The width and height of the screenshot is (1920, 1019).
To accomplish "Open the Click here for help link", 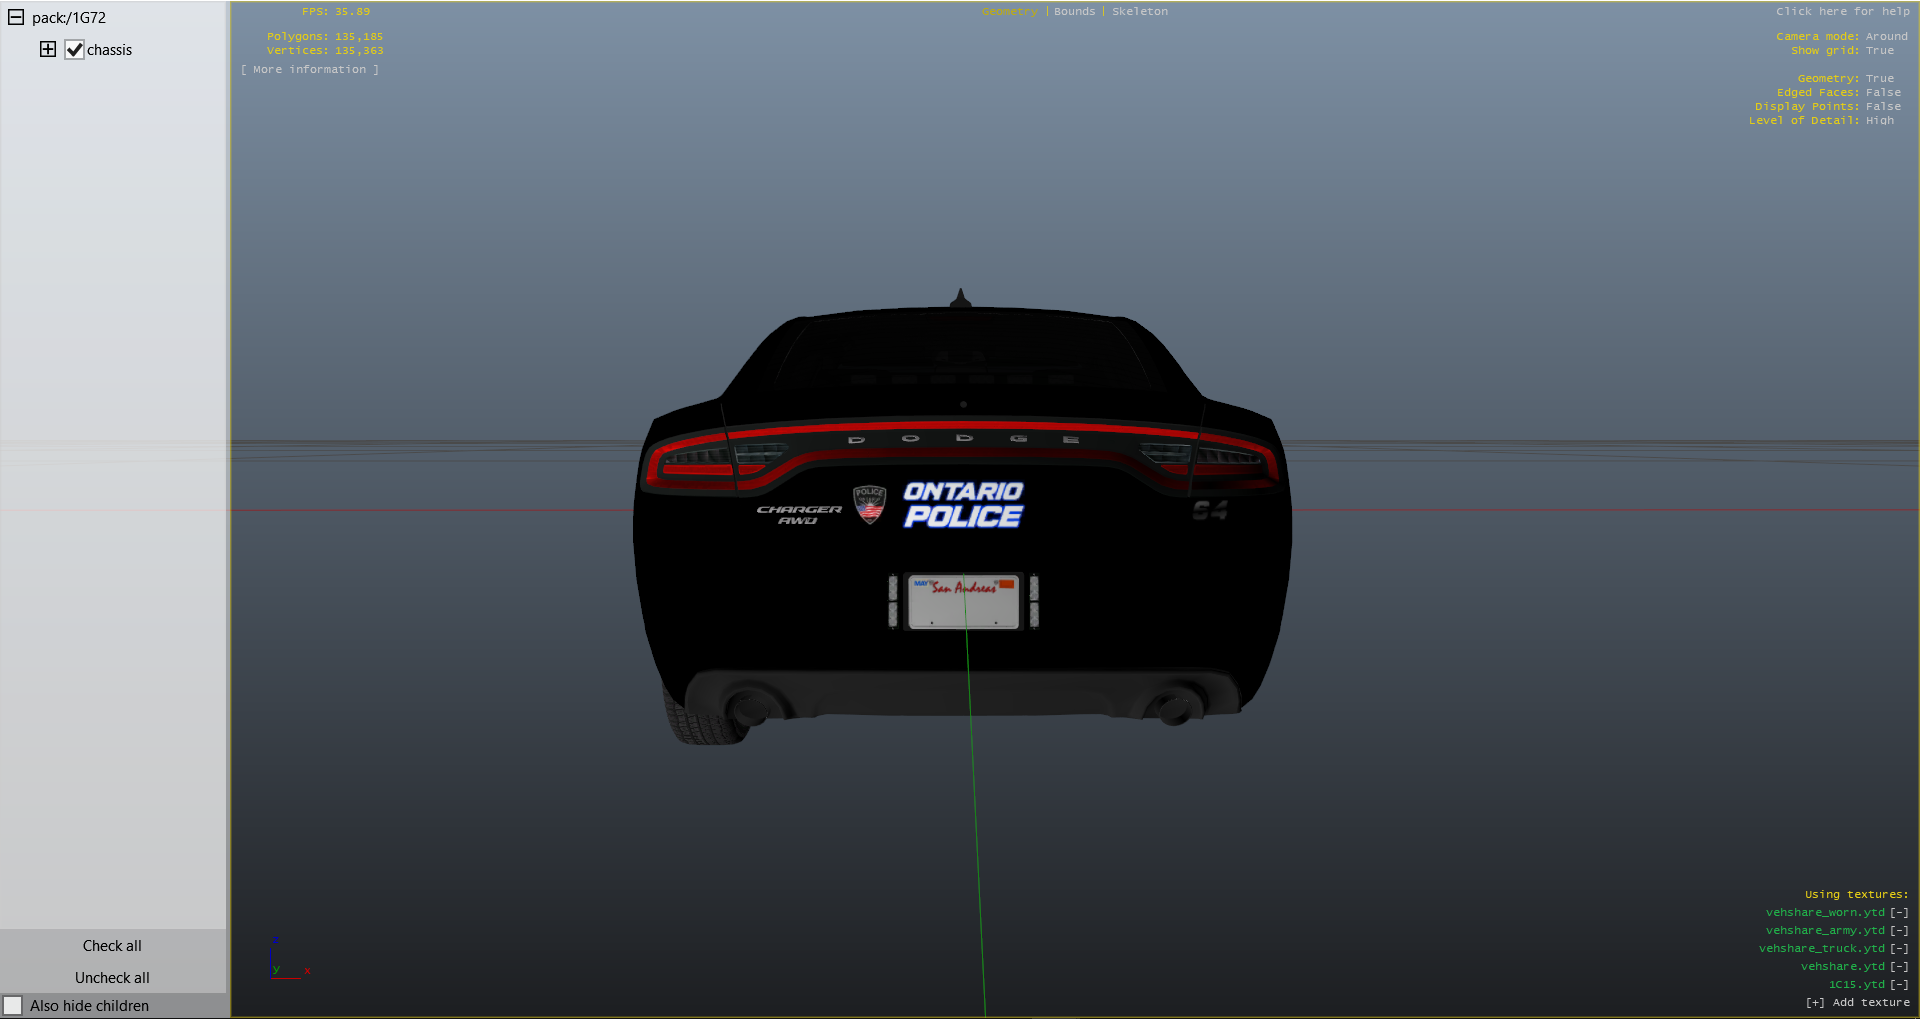I will 1842,11.
